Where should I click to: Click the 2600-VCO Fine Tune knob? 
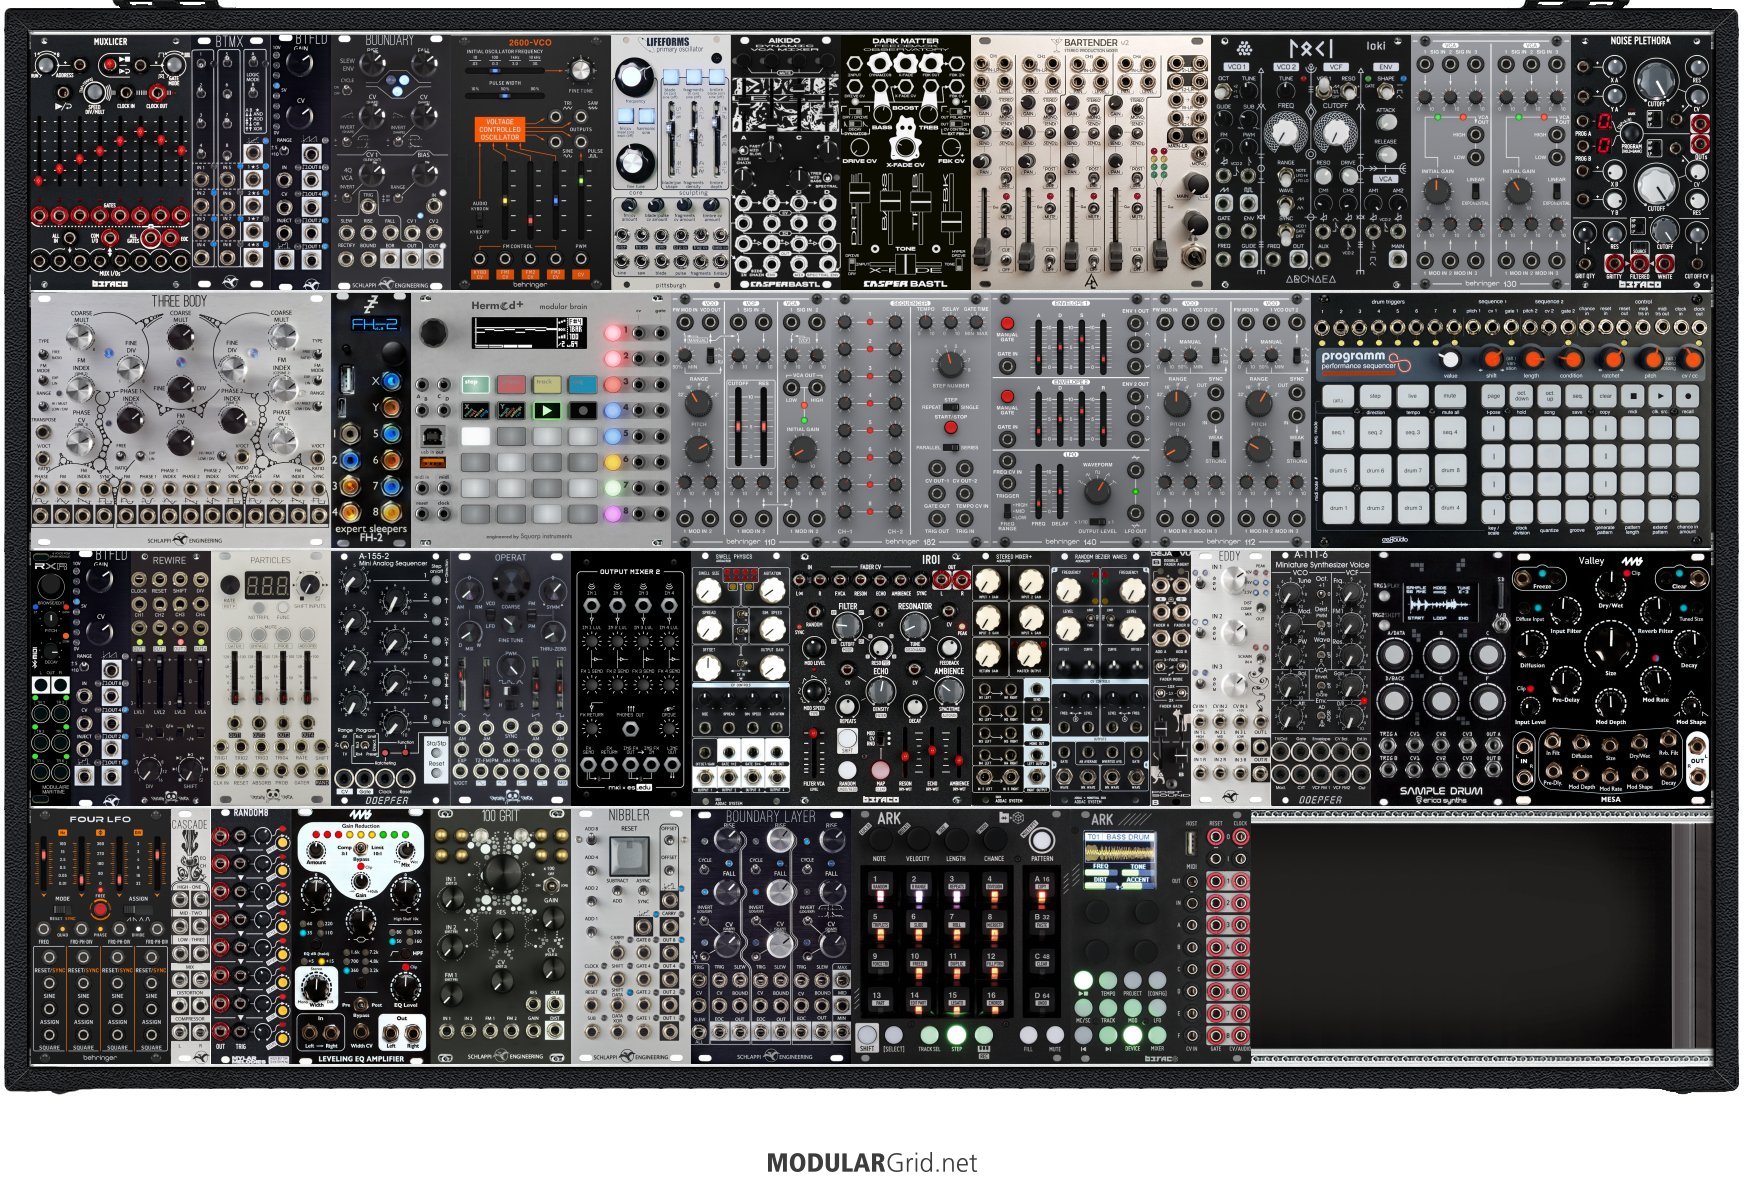(x=581, y=72)
